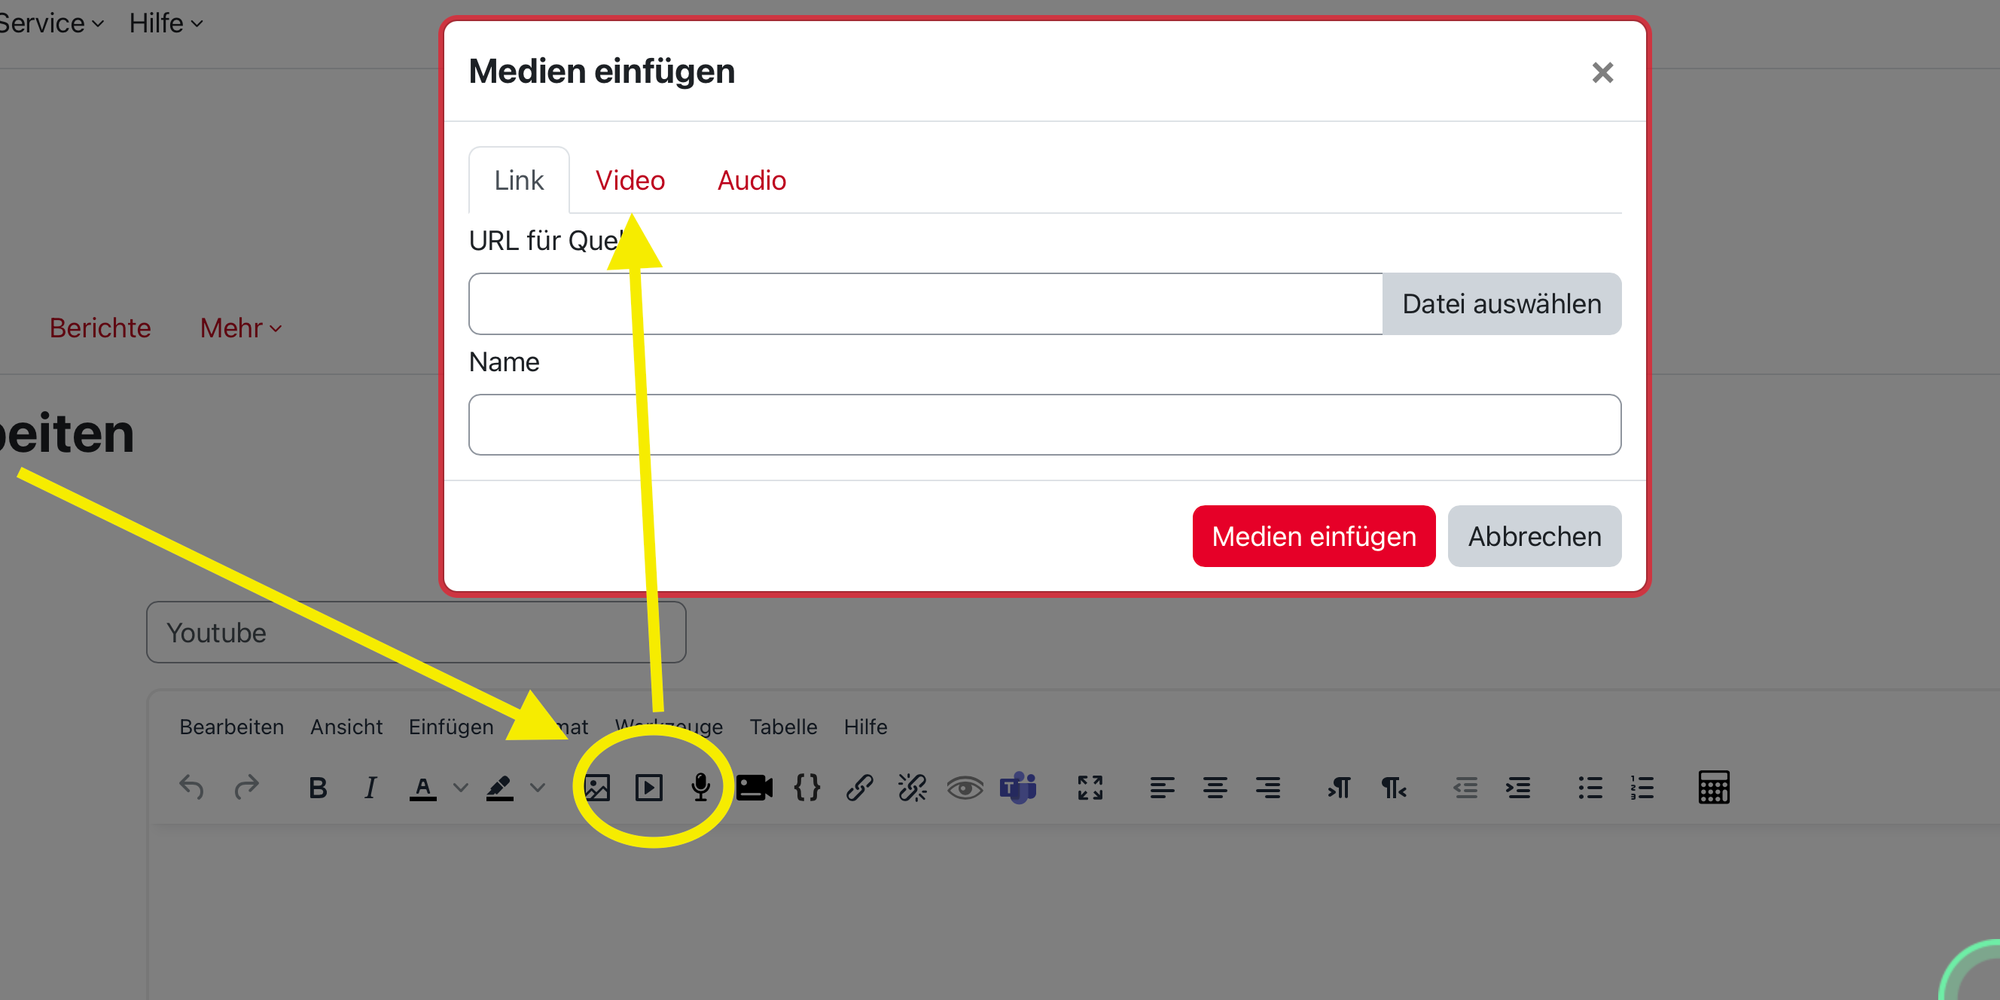Expand the Mehr navigation dropdown
This screenshot has height=1000, width=2000.
click(241, 328)
